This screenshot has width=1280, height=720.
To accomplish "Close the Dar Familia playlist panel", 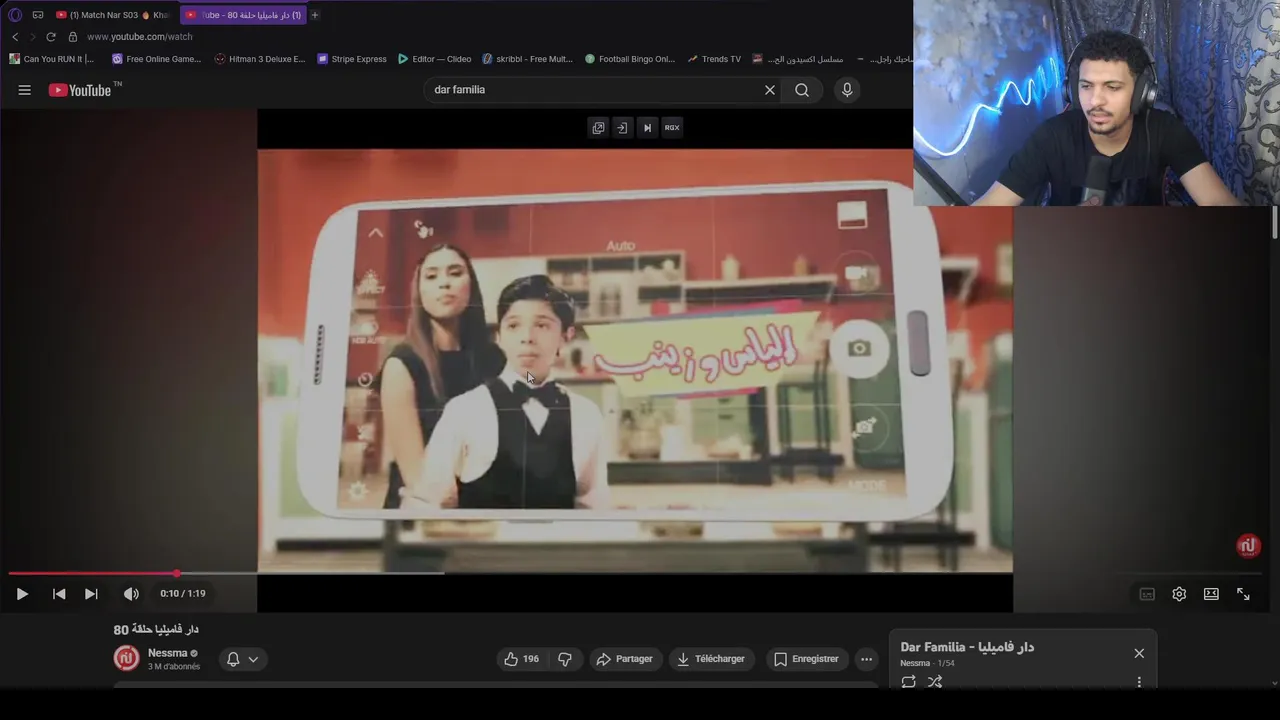I will click(x=1139, y=653).
